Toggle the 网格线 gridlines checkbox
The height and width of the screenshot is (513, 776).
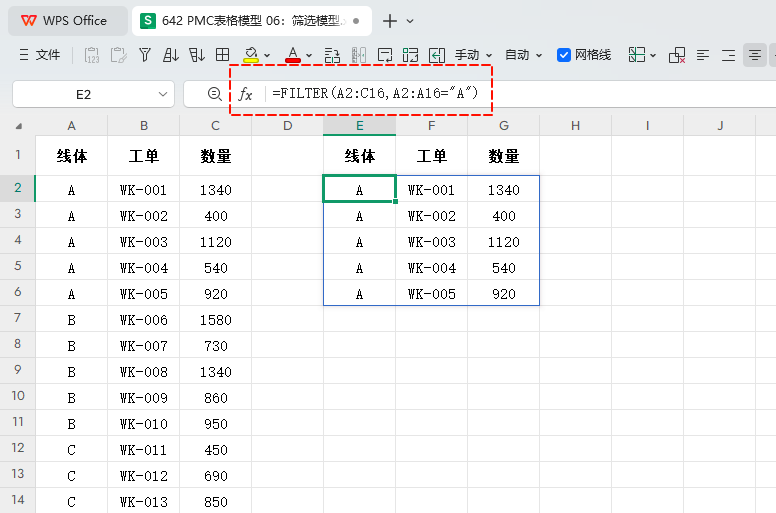pos(564,55)
